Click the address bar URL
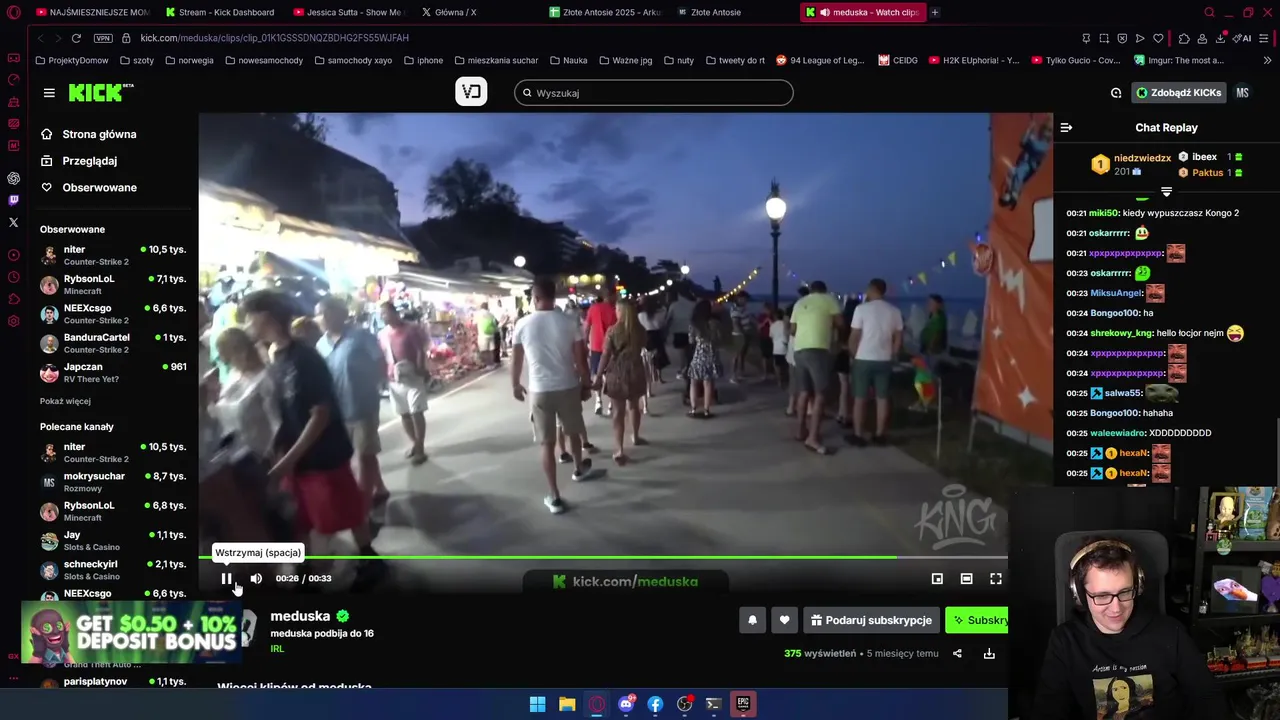 click(x=274, y=38)
